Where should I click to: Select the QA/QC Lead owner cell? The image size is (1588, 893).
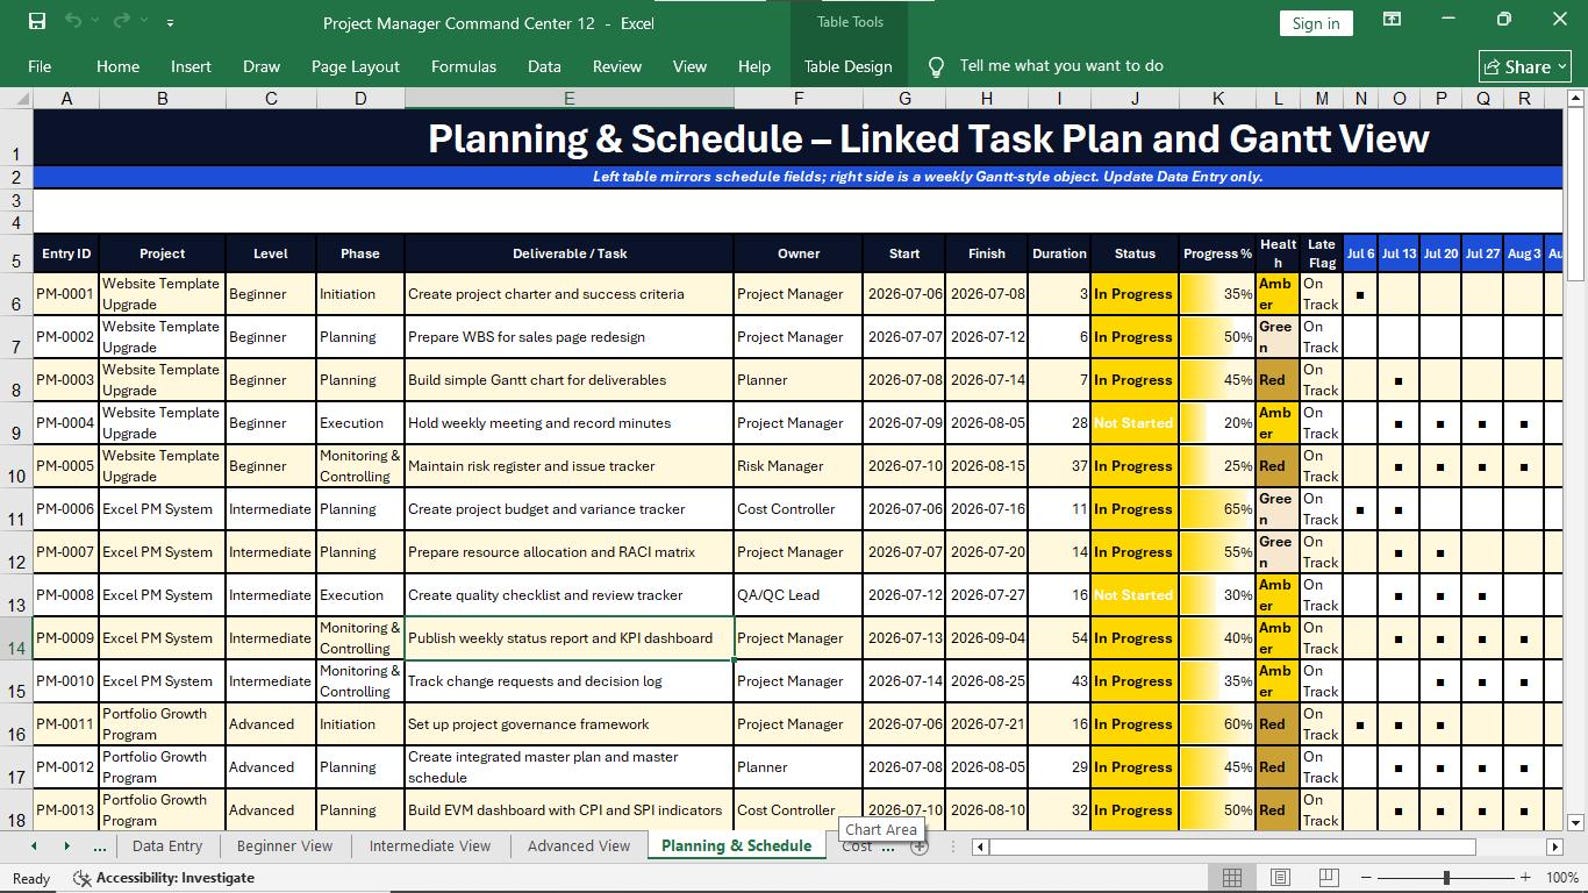(x=798, y=595)
